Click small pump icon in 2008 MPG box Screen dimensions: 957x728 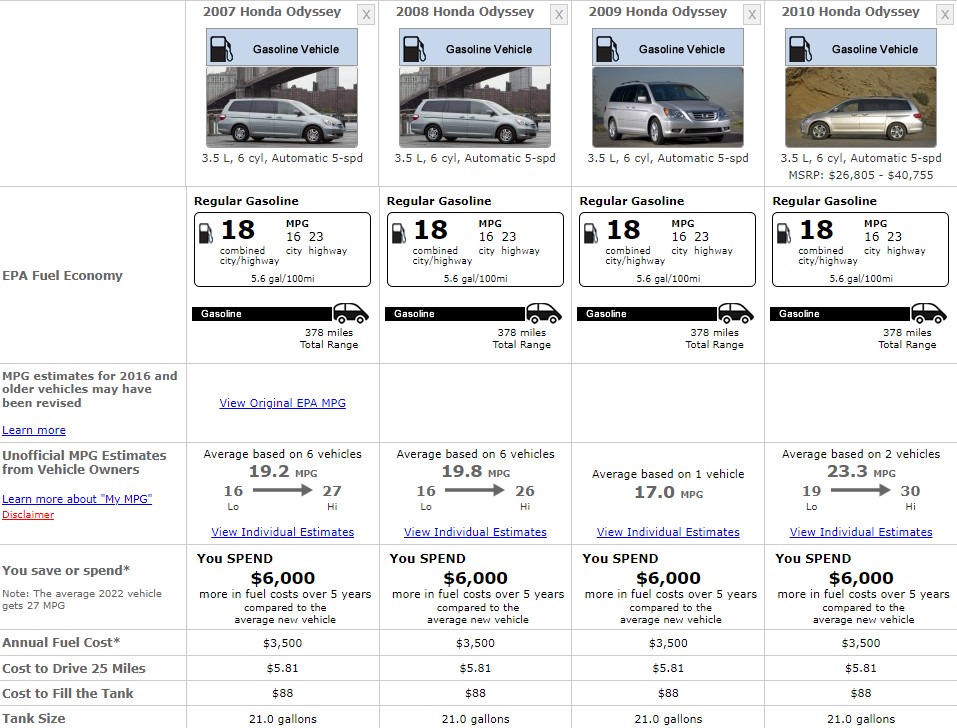pos(399,233)
